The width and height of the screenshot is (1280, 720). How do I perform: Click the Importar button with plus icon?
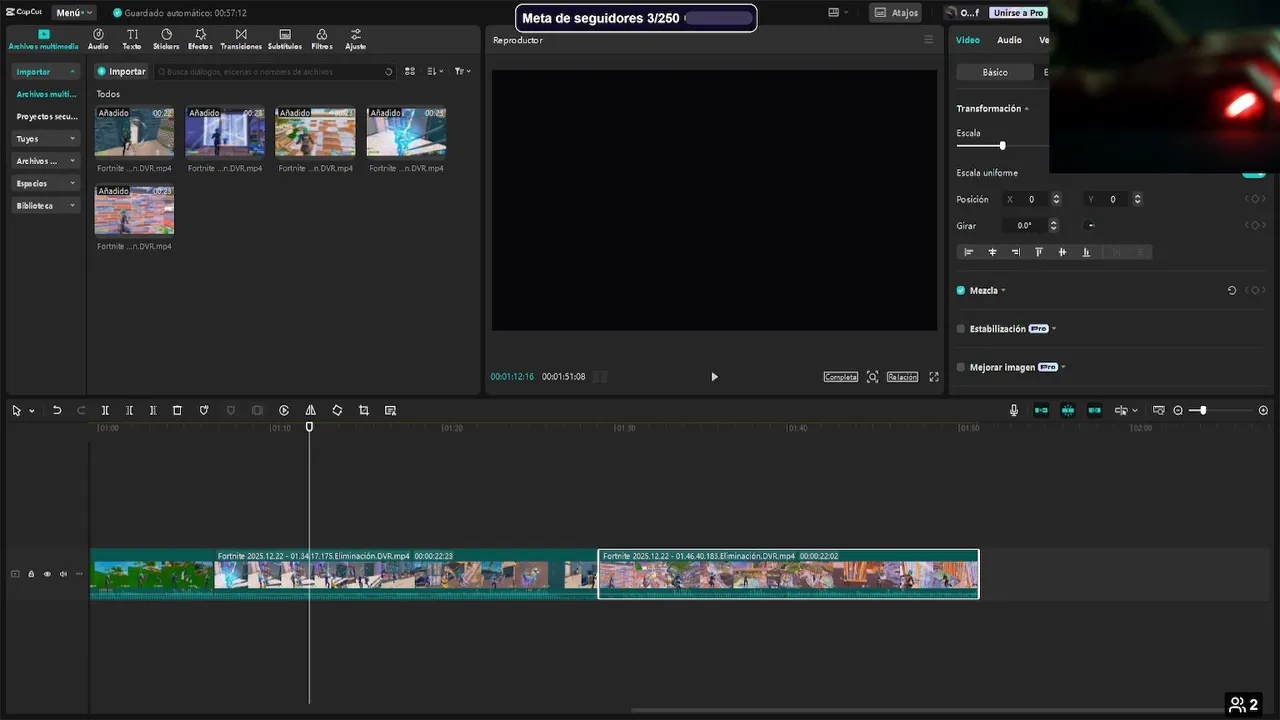tap(121, 71)
